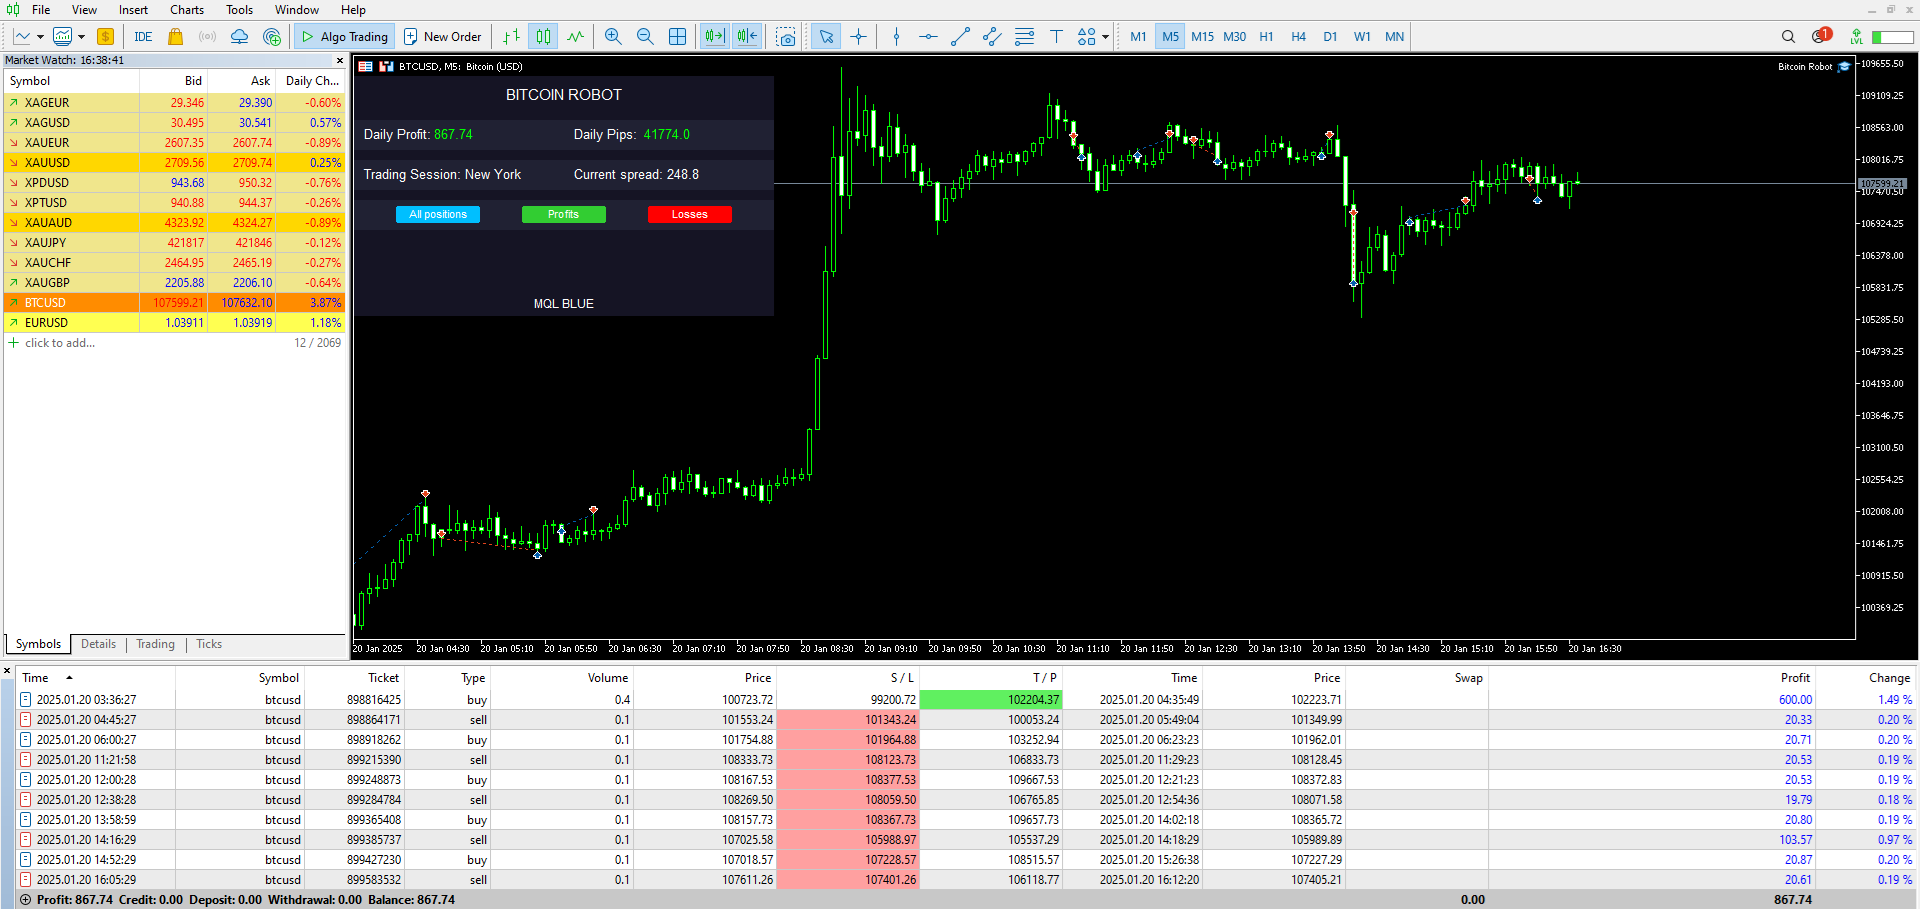Switch chart to bar chart mode
This screenshot has height=909, width=1920.
click(511, 37)
